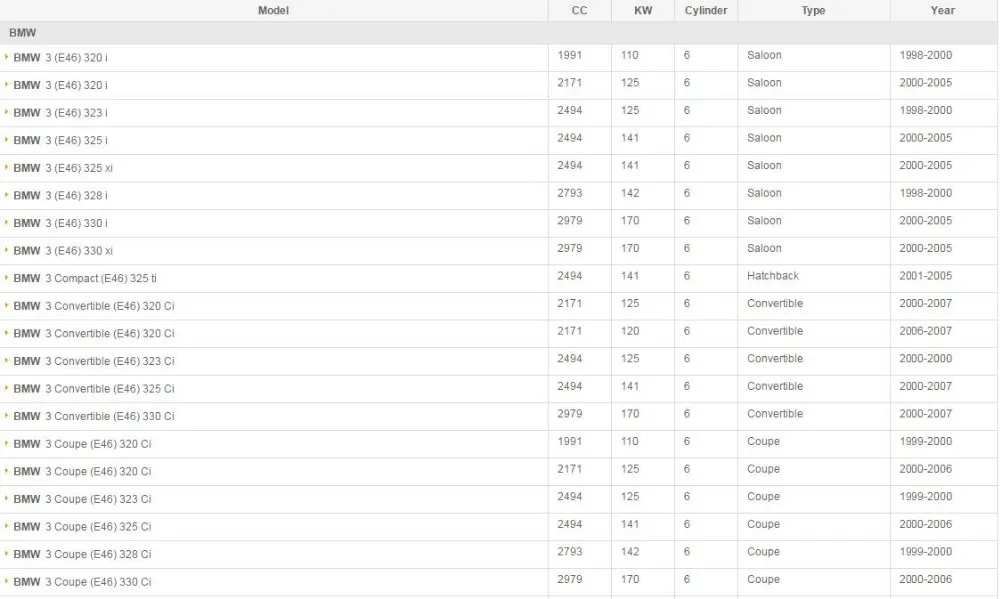Click arrow icon beside BMW 3 (E46) 328 i

tap(6, 195)
